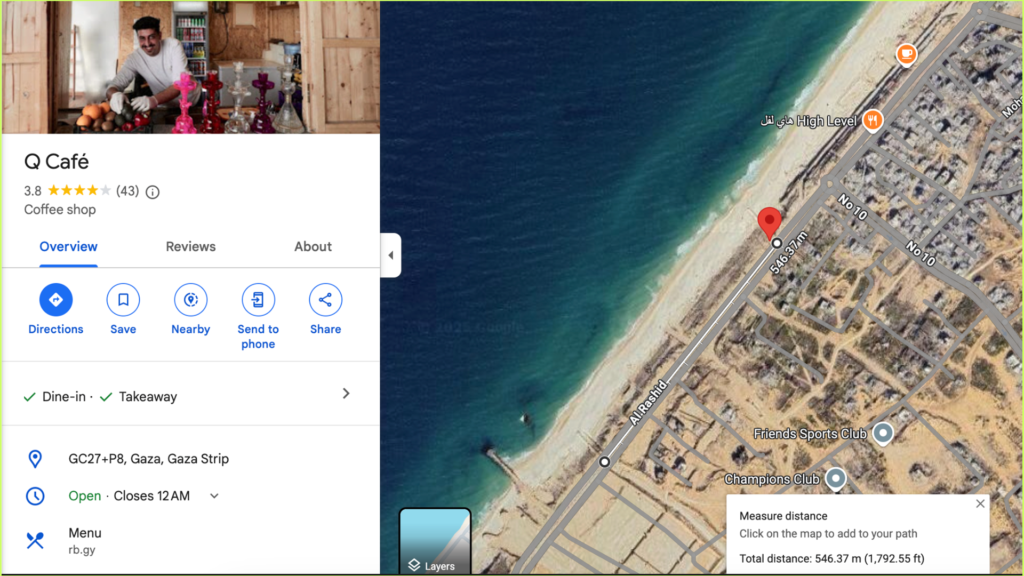Select the orange coffee cup map marker
Viewport: 1024px width, 576px height.
tap(906, 54)
